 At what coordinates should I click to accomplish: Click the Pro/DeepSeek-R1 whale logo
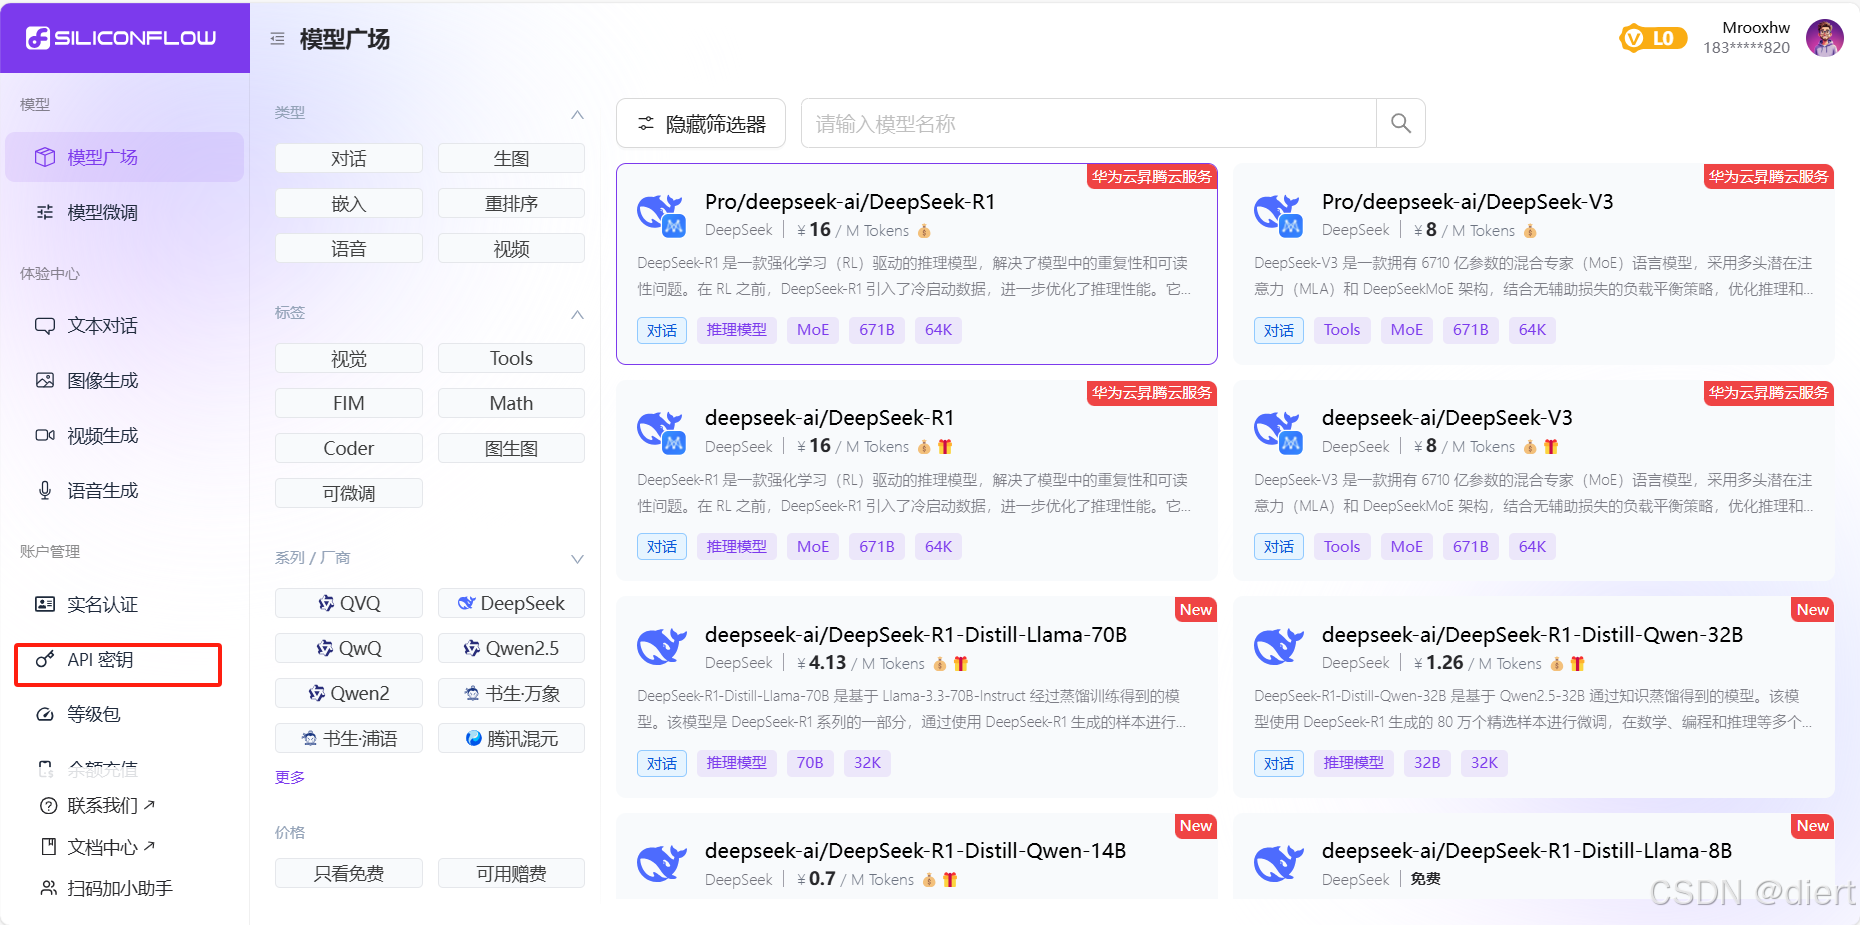tap(661, 215)
